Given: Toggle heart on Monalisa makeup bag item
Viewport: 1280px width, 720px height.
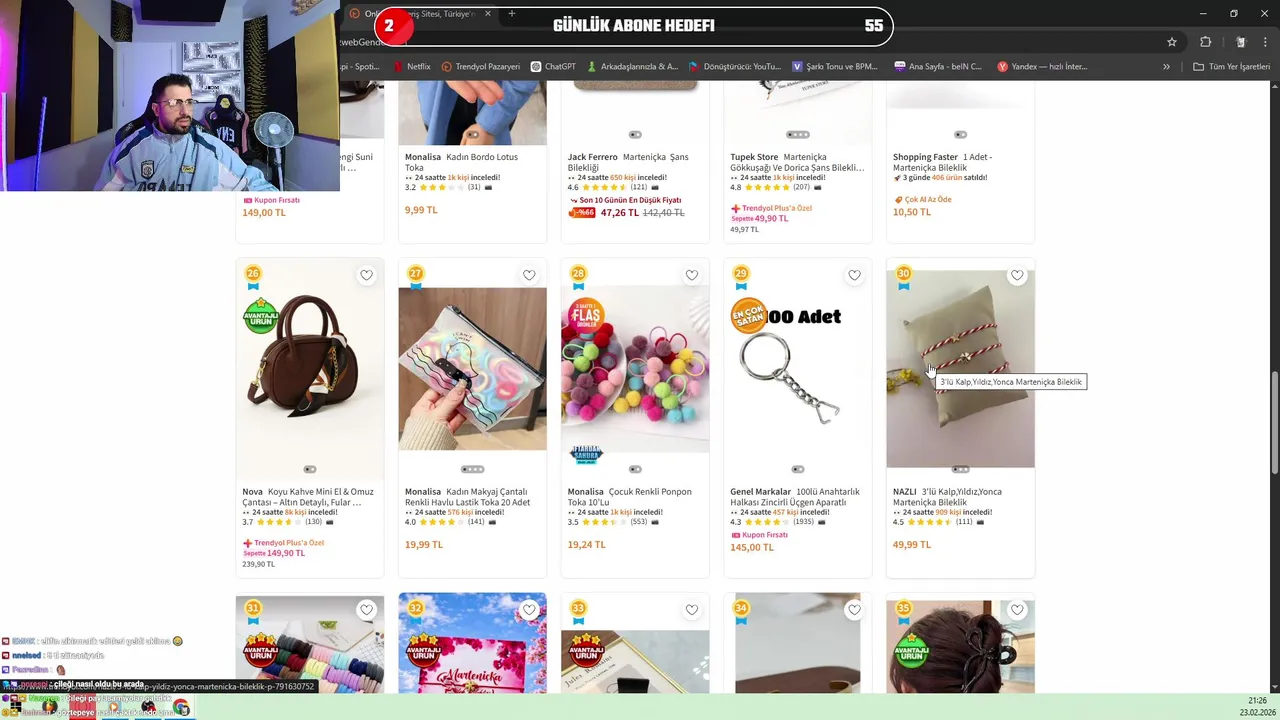Looking at the screenshot, I should coord(529,275).
